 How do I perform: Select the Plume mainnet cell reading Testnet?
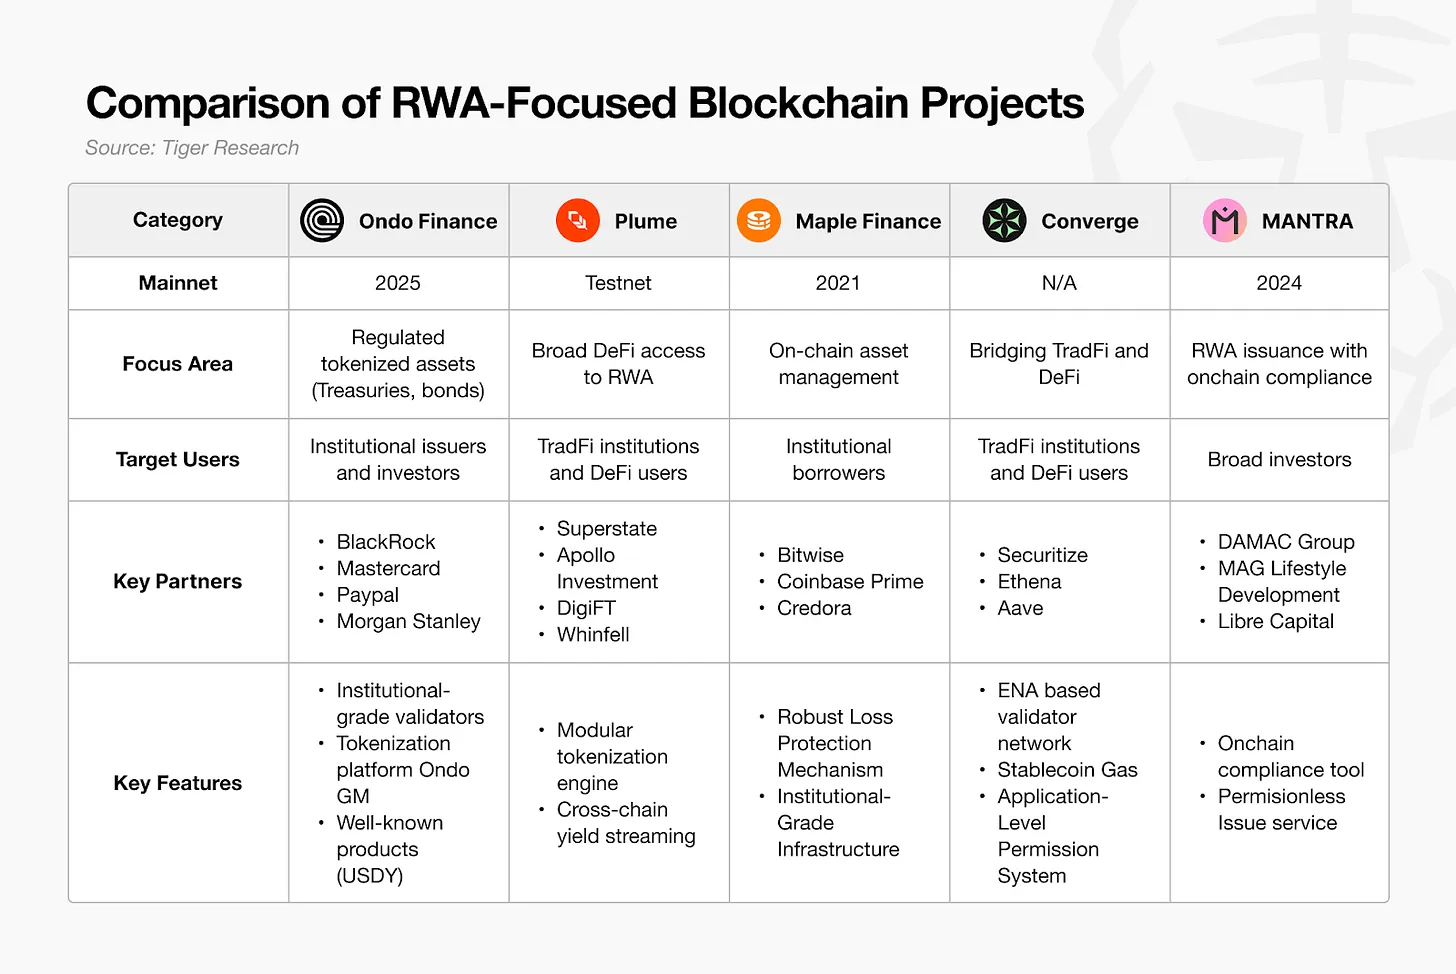[618, 283]
